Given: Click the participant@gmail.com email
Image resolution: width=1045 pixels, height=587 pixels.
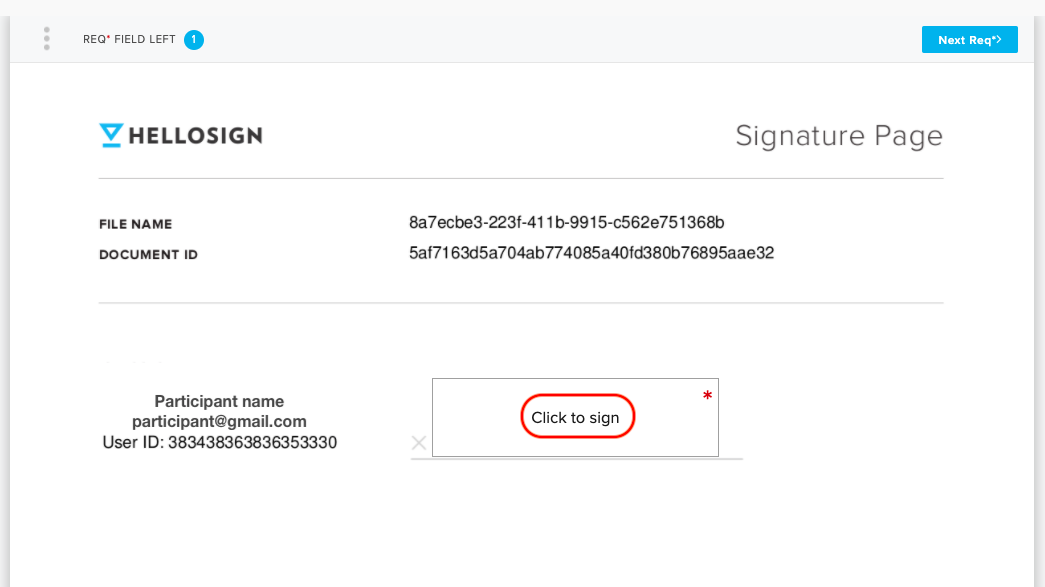Looking at the screenshot, I should tap(219, 422).
